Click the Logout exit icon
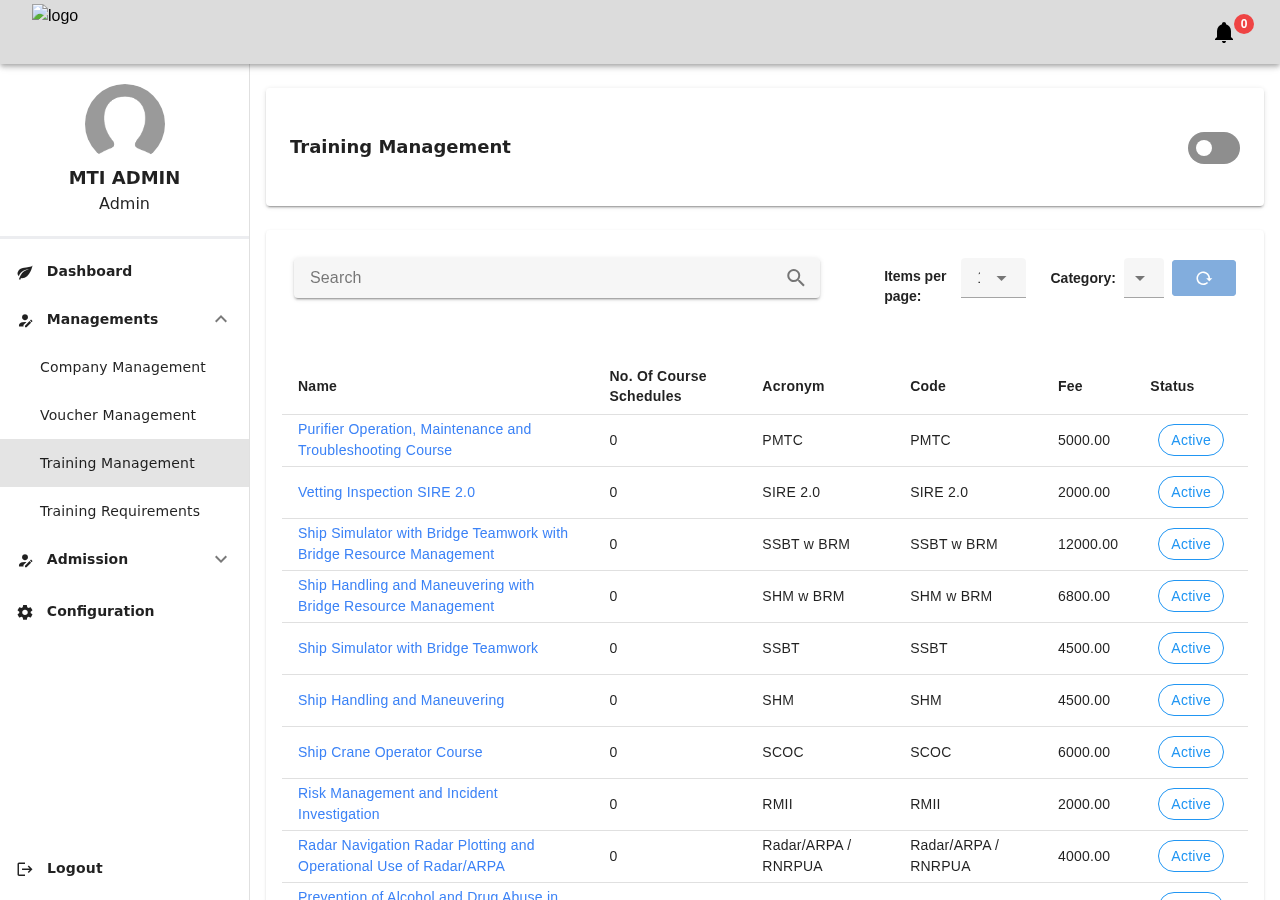Image resolution: width=1280 pixels, height=900 pixels. click(25, 869)
